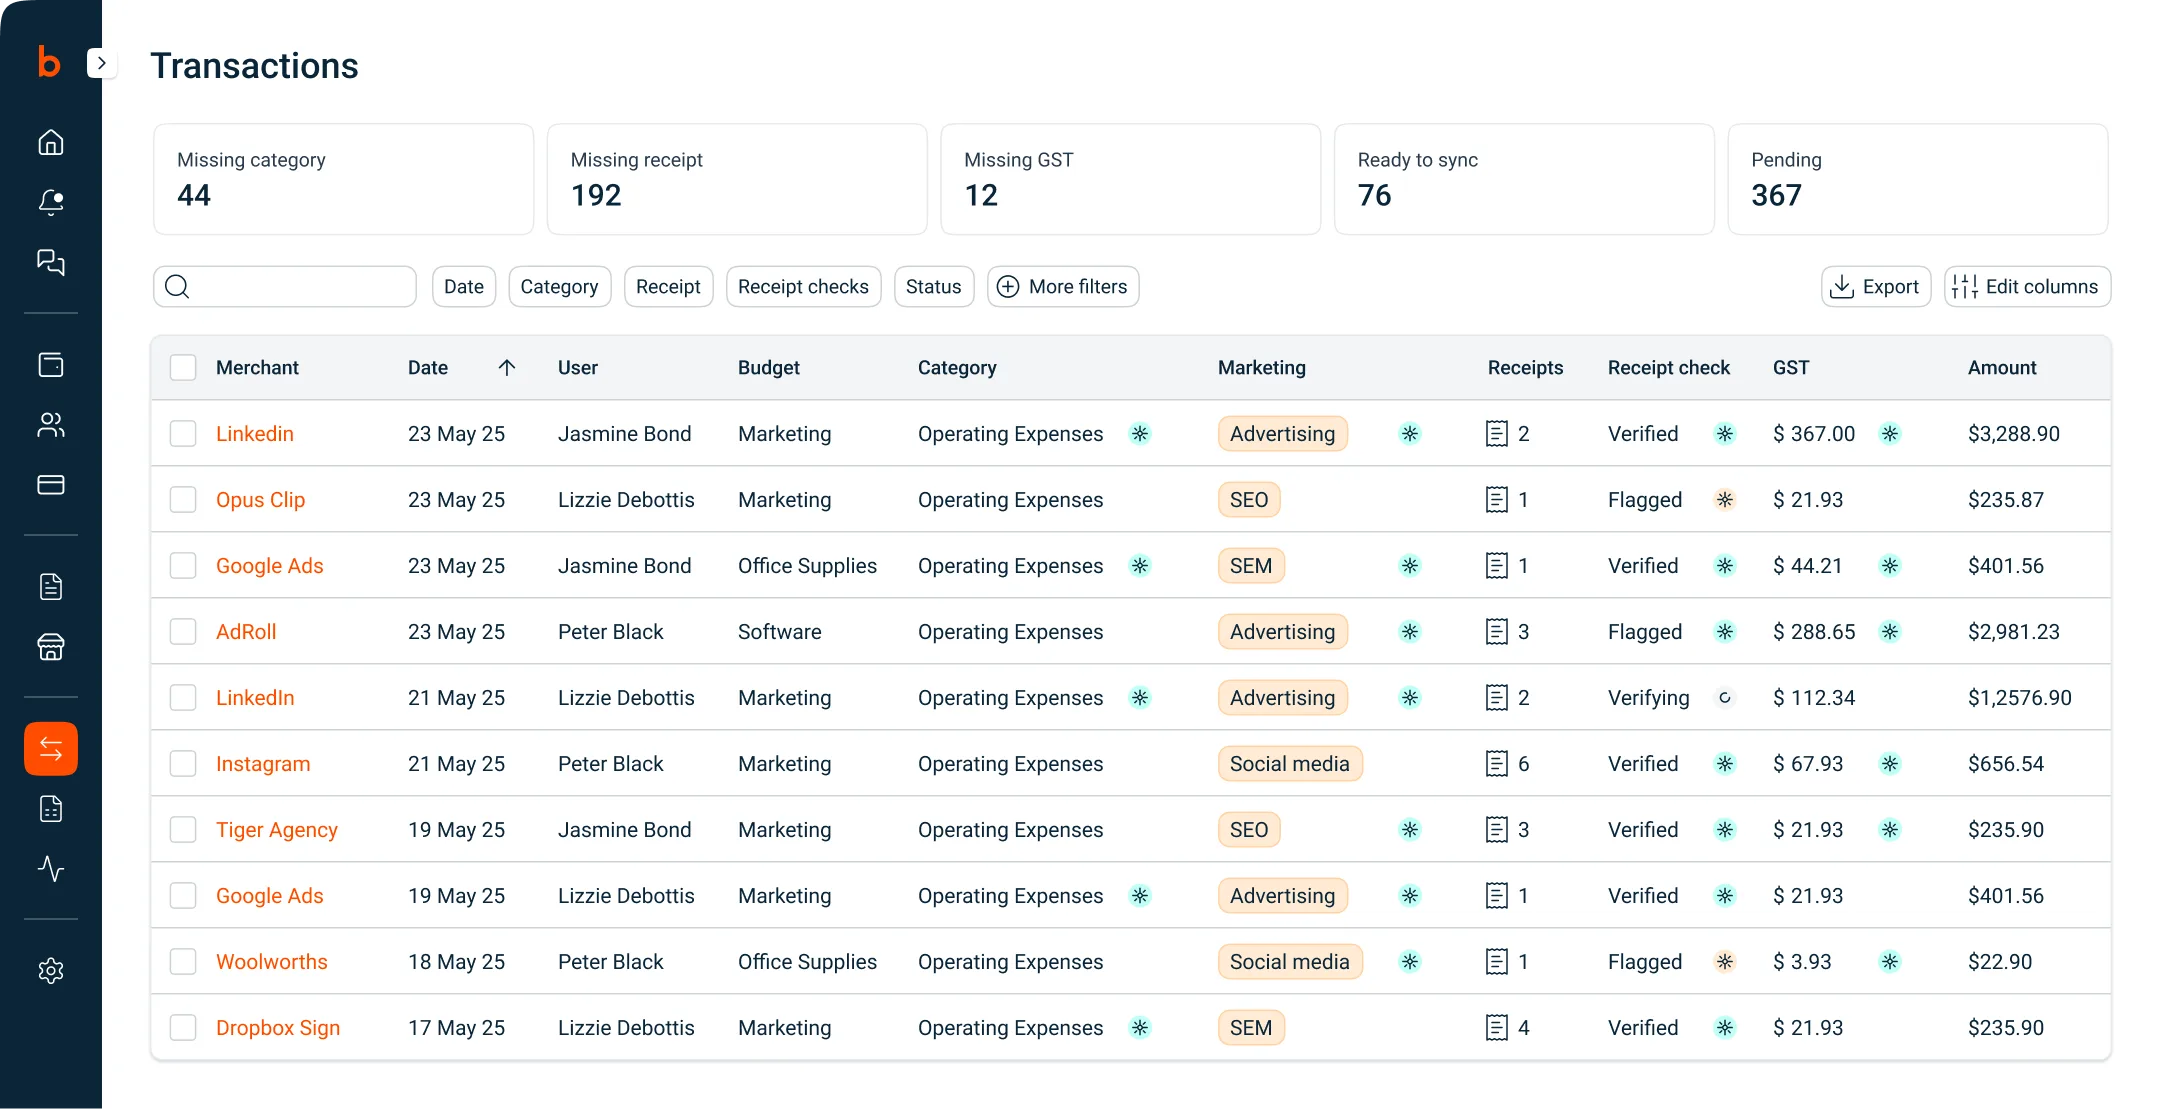The width and height of the screenshot is (2160, 1109).
Task: Open settings using the gear icon
Action: pos(50,970)
